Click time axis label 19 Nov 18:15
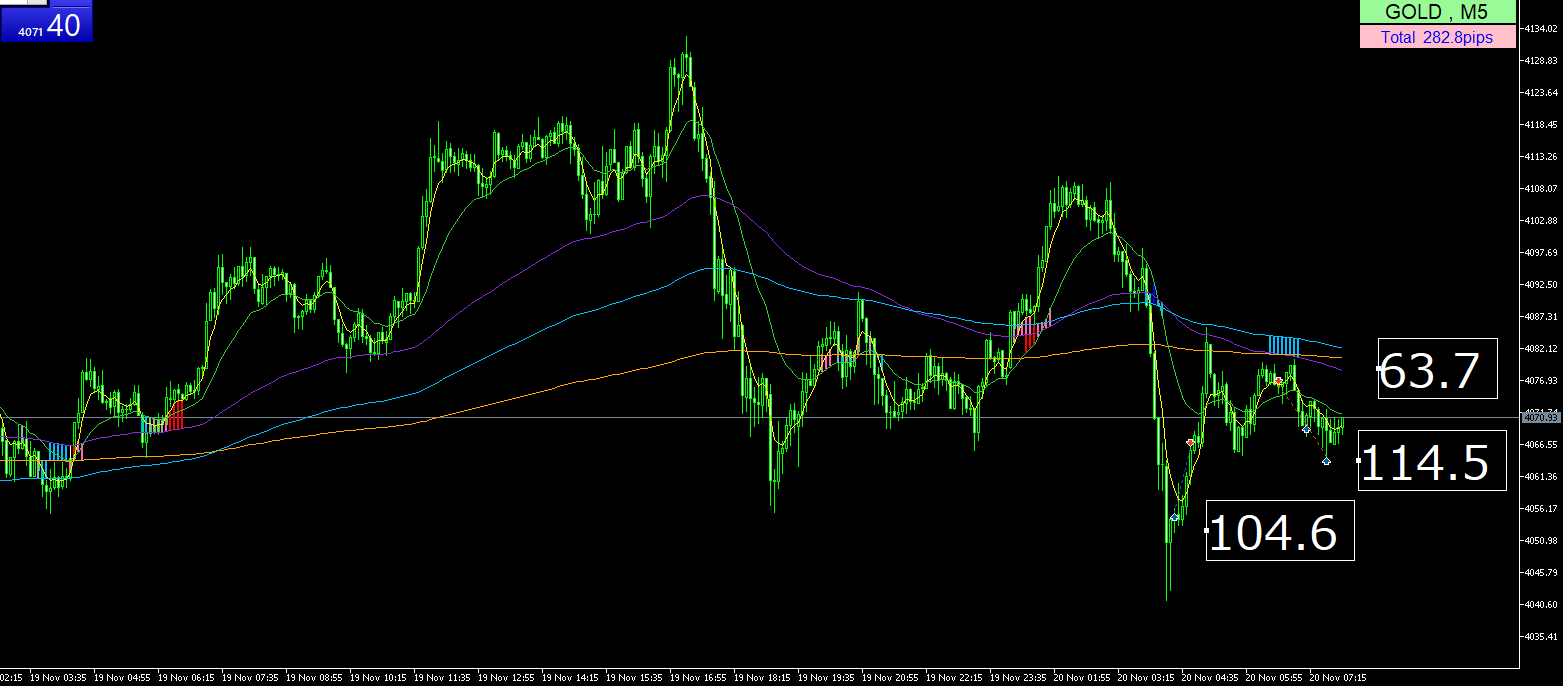The width and height of the screenshot is (1563, 686). (x=762, y=677)
